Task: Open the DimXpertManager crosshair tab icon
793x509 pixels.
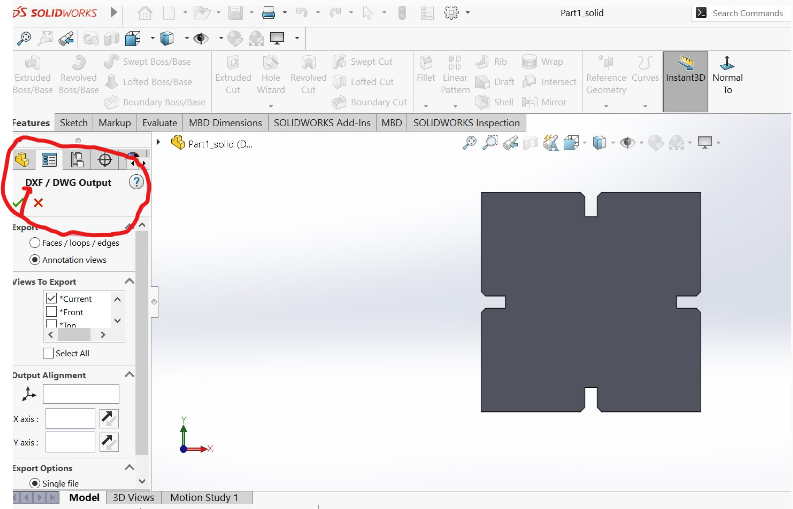Action: (105, 160)
